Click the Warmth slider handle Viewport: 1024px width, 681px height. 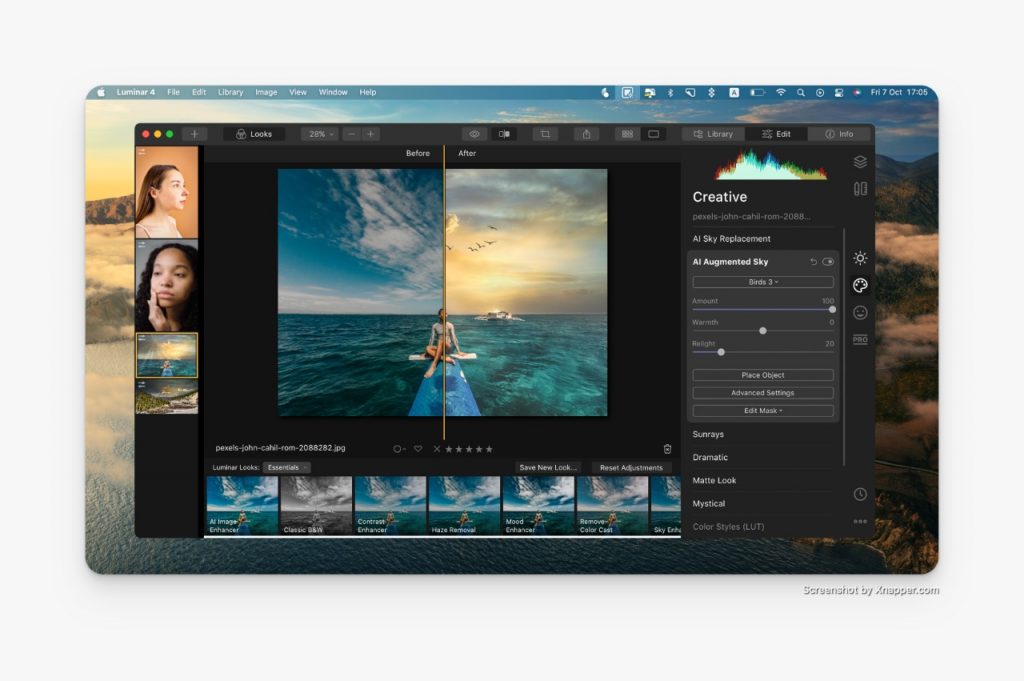click(x=763, y=331)
